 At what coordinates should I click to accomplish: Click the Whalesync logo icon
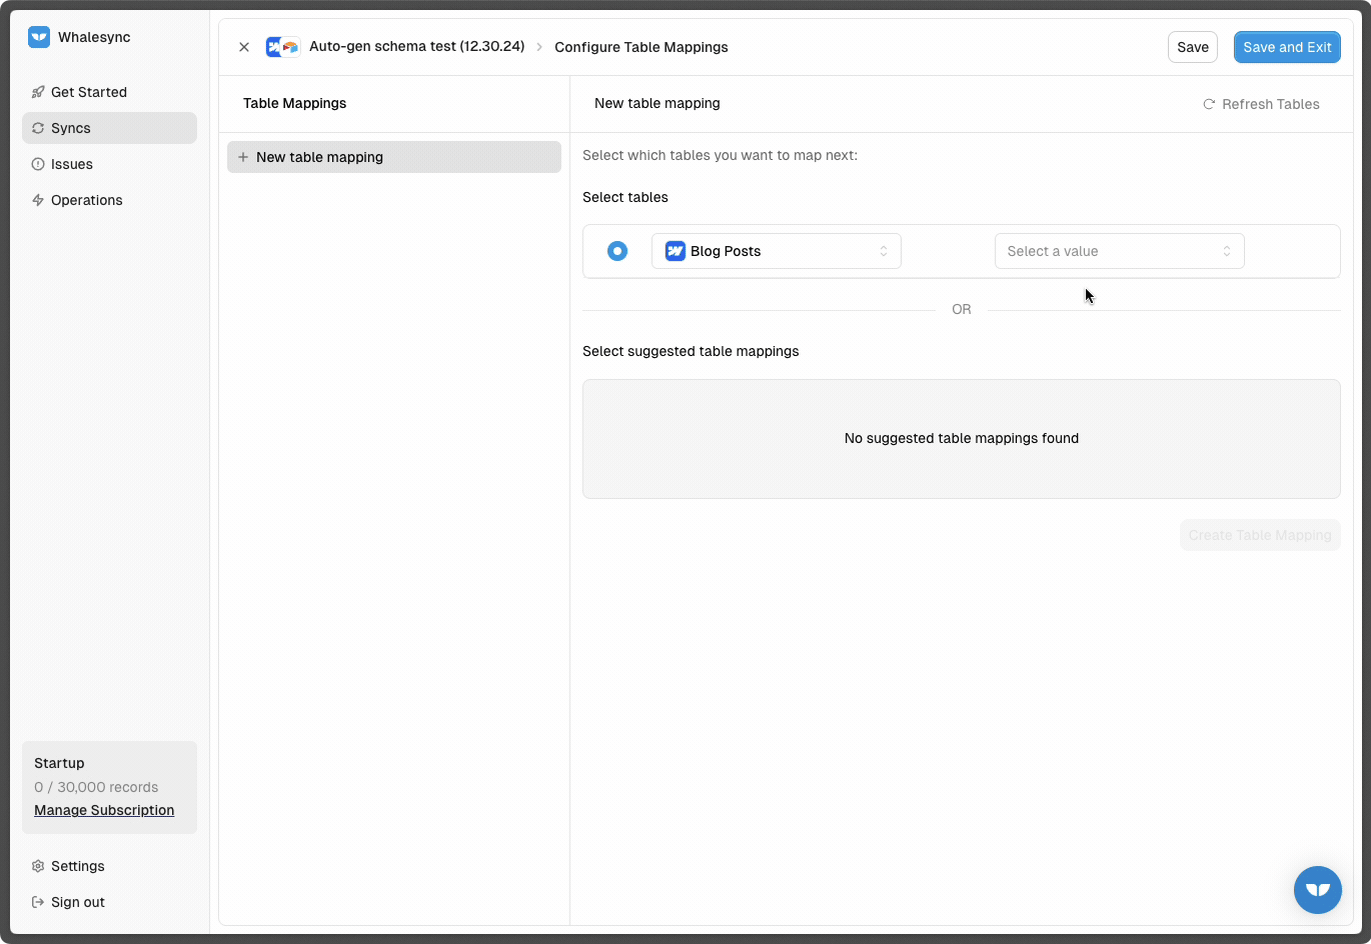[39, 37]
